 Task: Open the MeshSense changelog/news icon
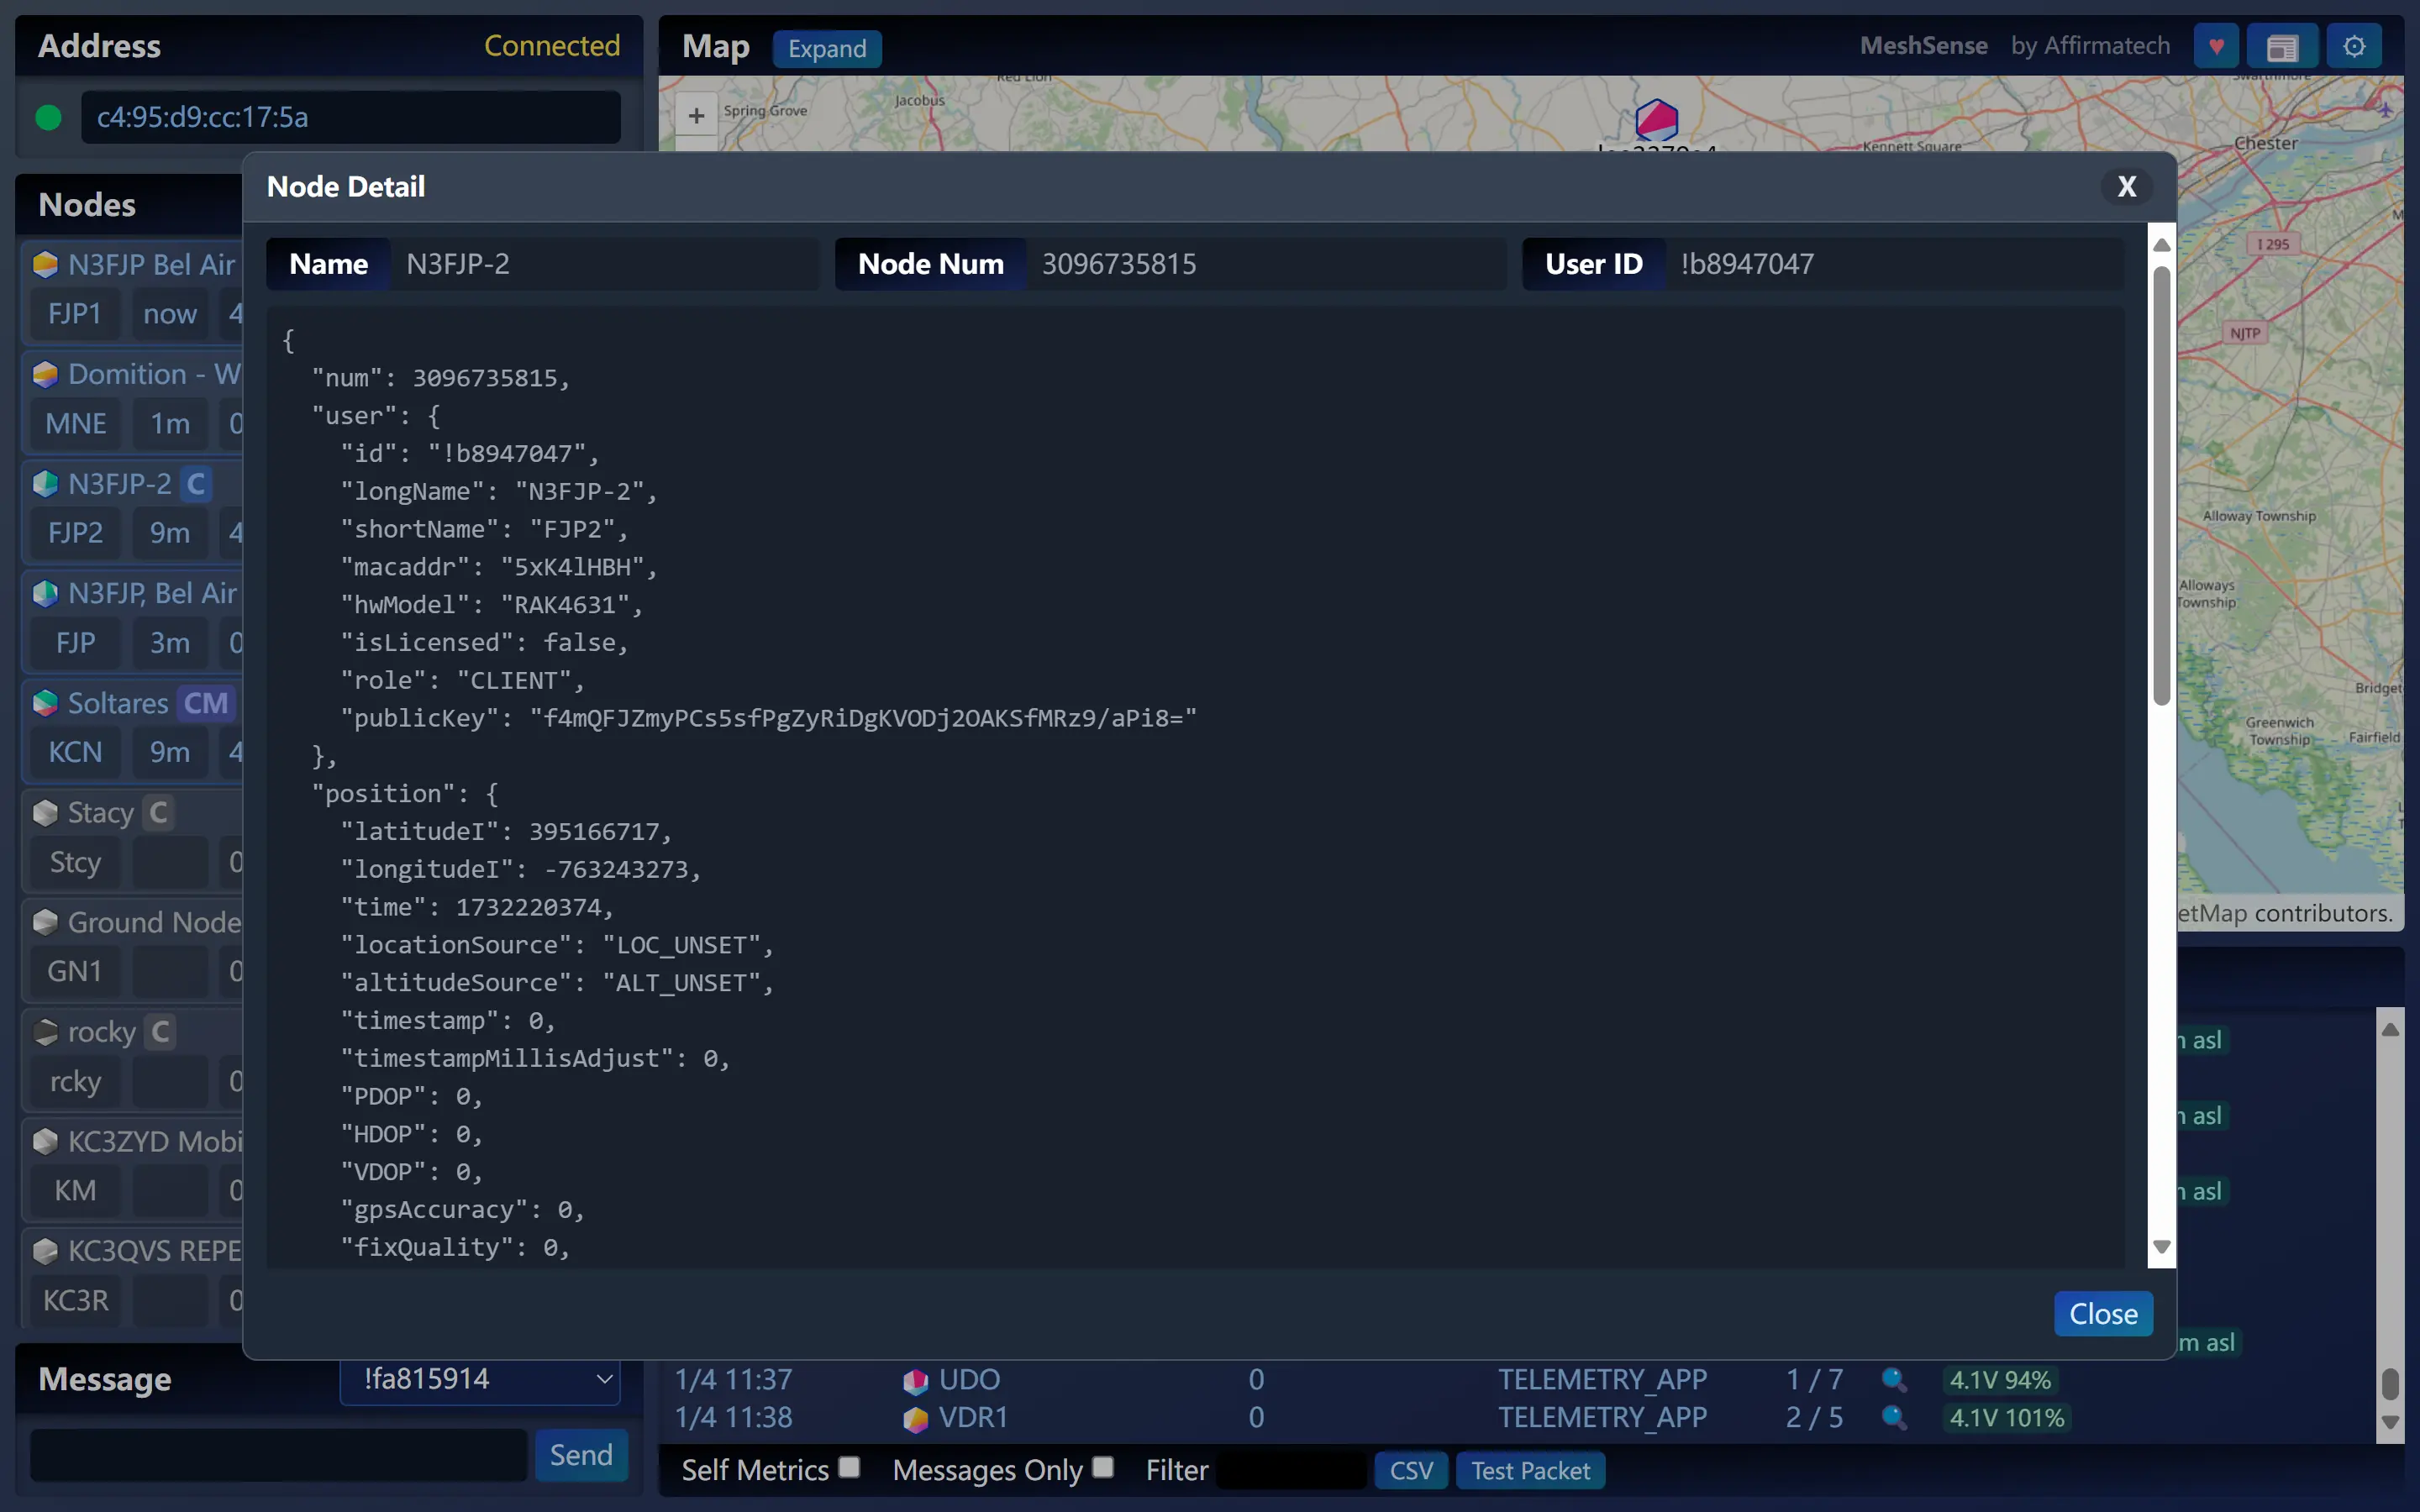(x=2285, y=45)
